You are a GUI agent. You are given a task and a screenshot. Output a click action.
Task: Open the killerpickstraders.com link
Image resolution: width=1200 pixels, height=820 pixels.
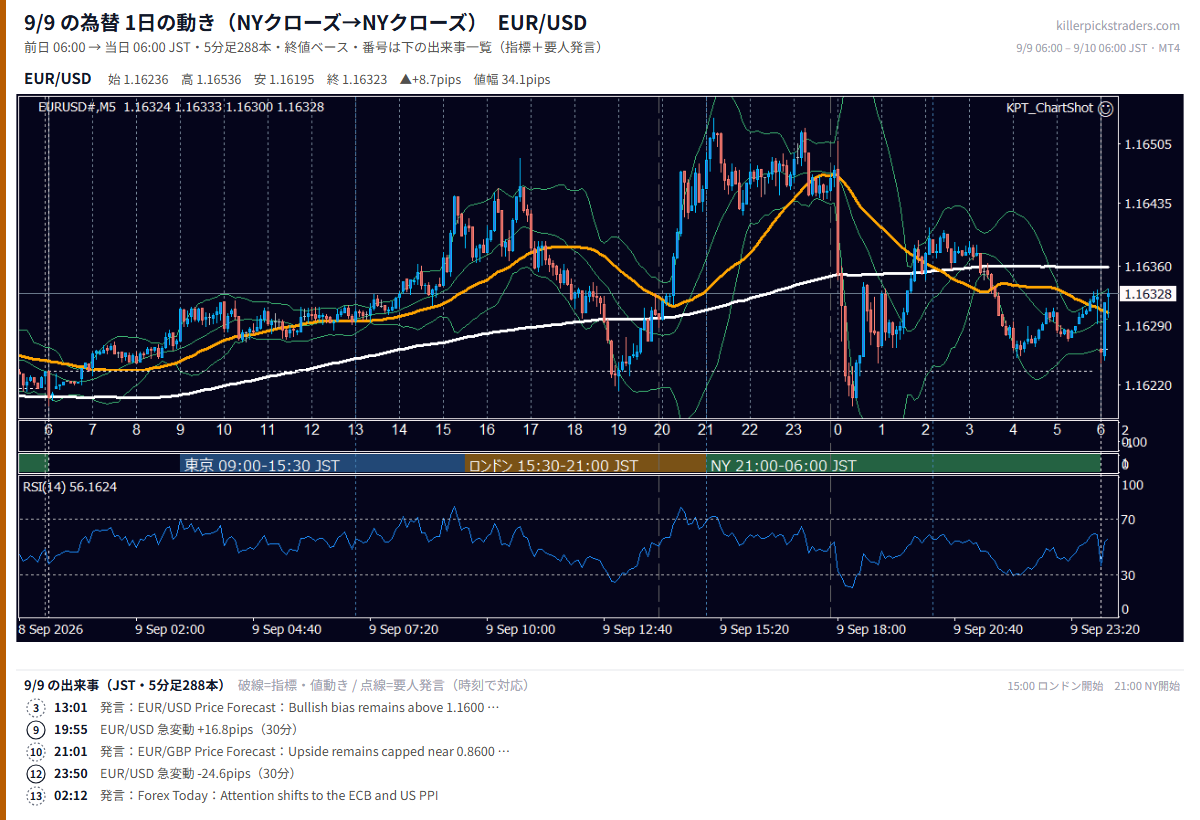click(x=1117, y=25)
